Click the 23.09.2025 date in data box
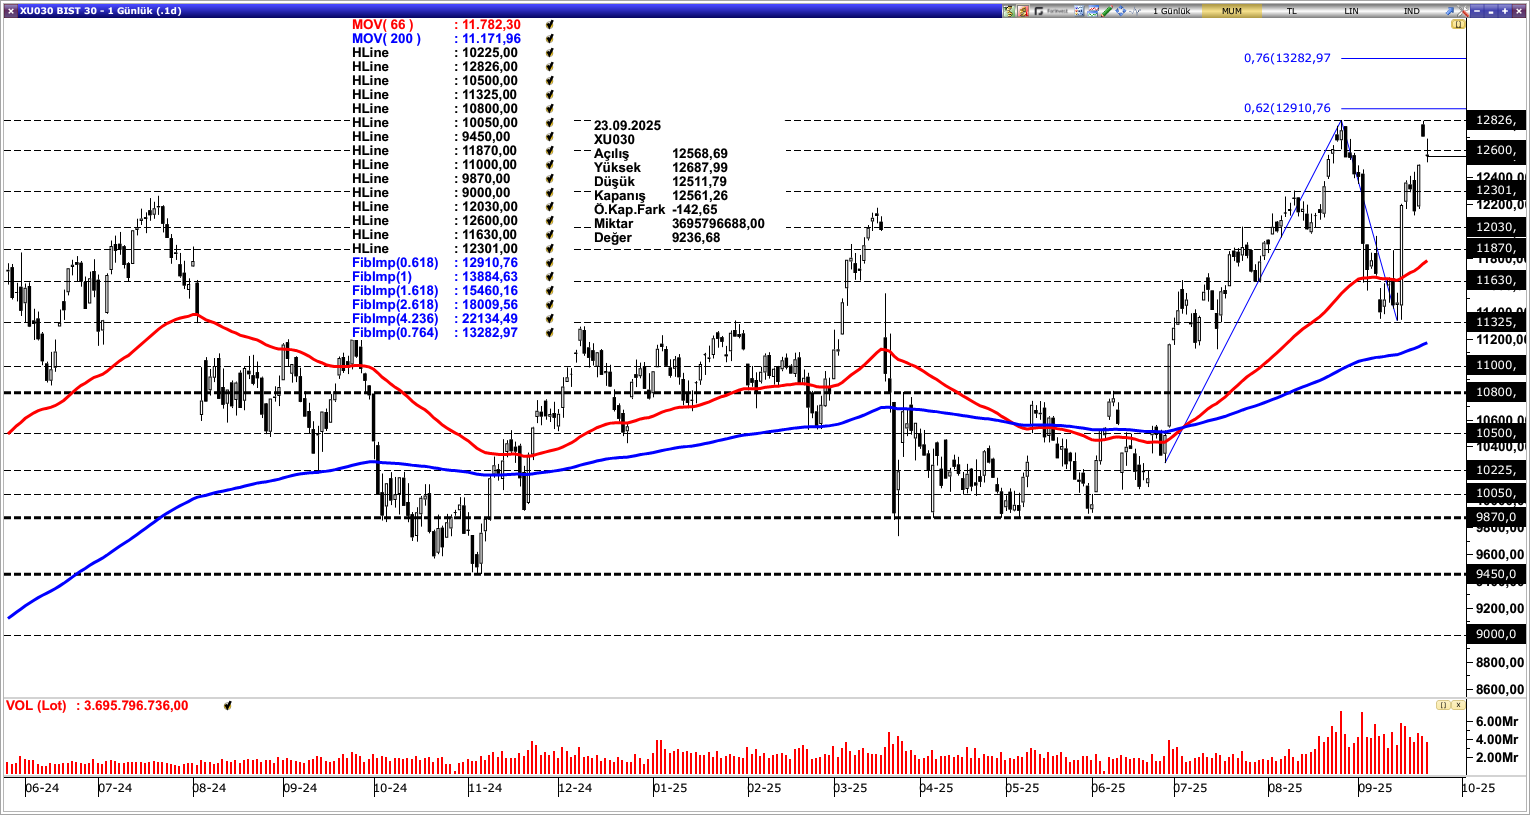The width and height of the screenshot is (1530, 815). pyautogui.click(x=627, y=126)
